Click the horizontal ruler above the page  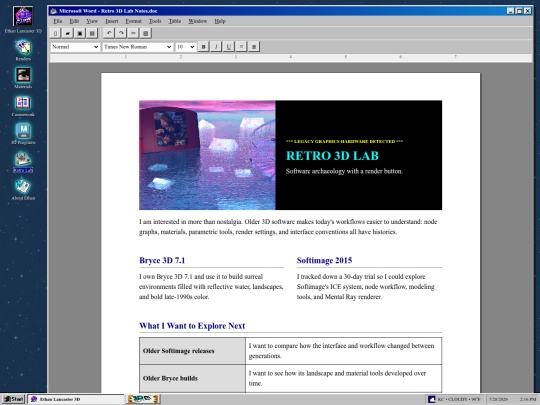[291, 57]
